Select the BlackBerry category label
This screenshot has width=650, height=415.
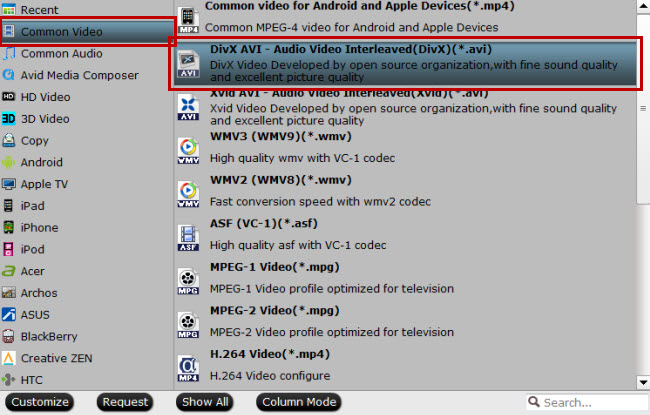tap(49, 337)
